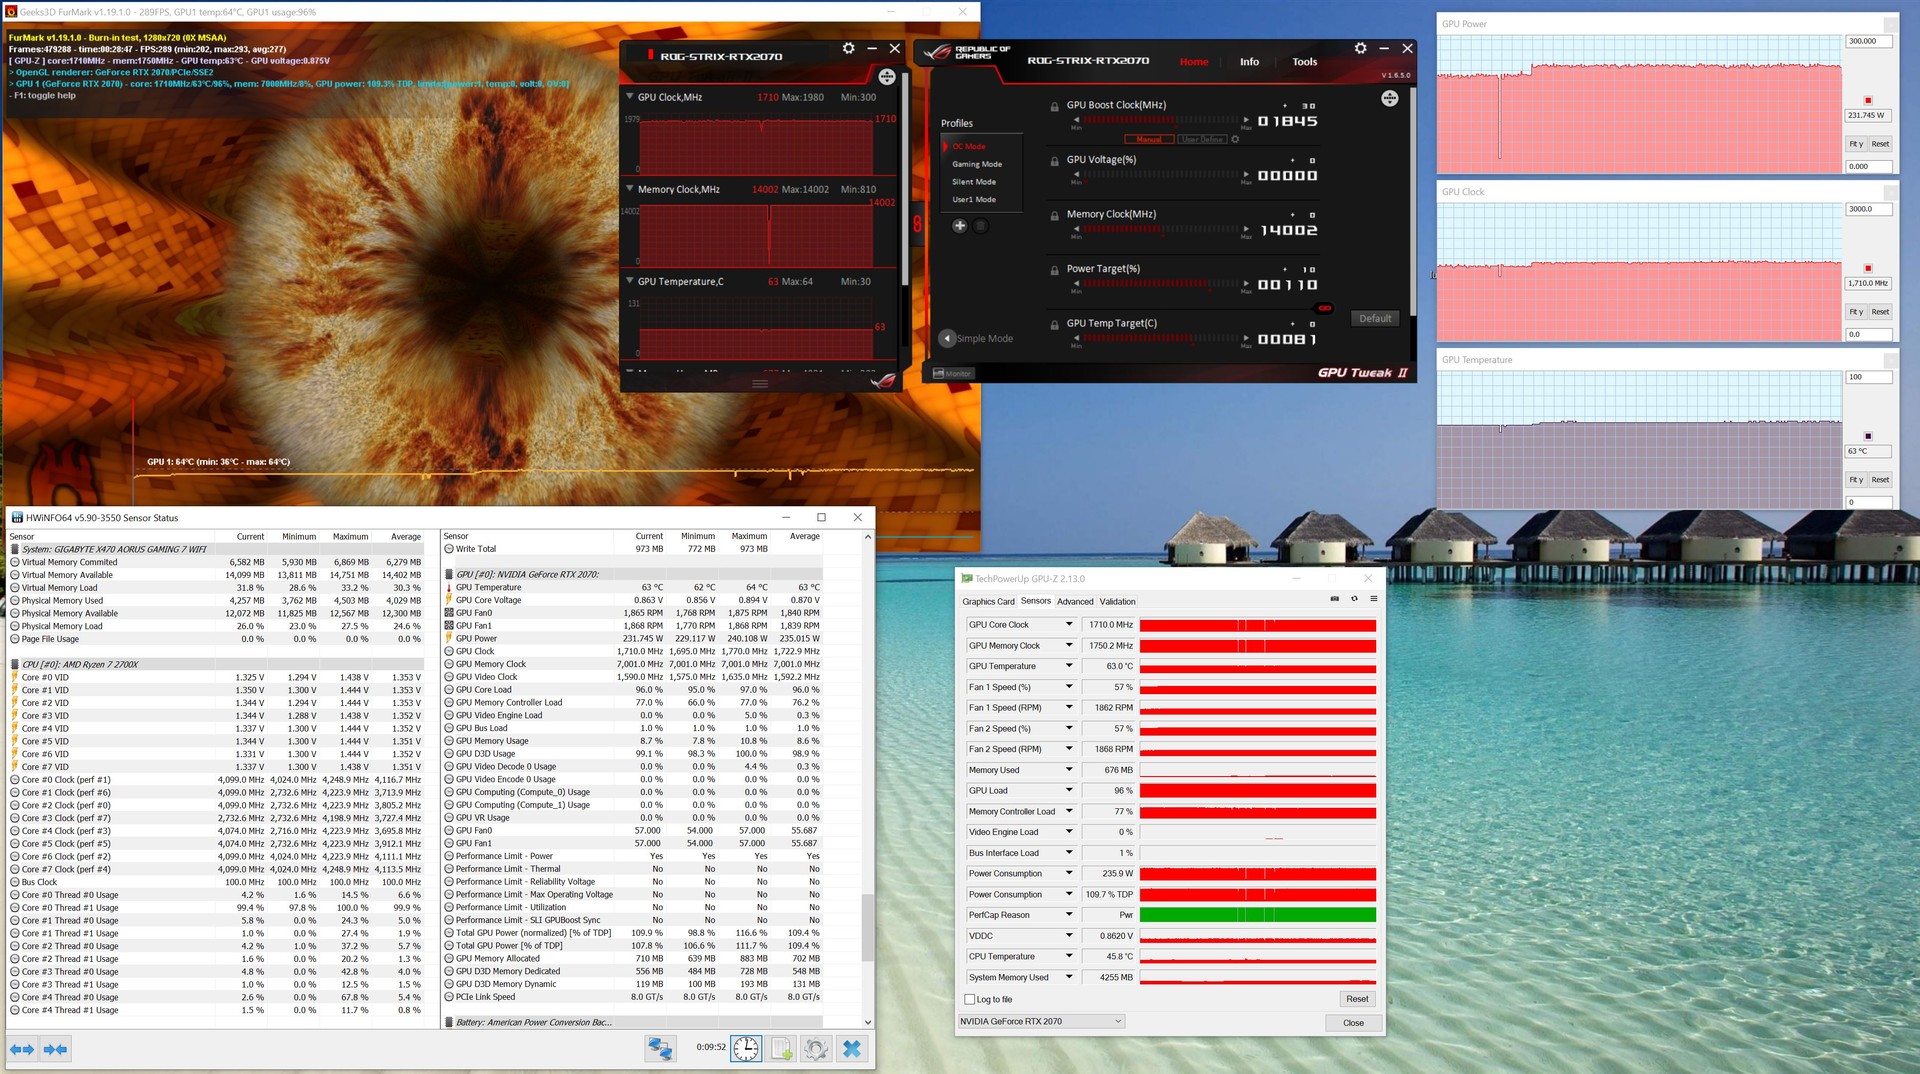
Task: Click lock icon beside Memory Clock
Action: 1054,216
